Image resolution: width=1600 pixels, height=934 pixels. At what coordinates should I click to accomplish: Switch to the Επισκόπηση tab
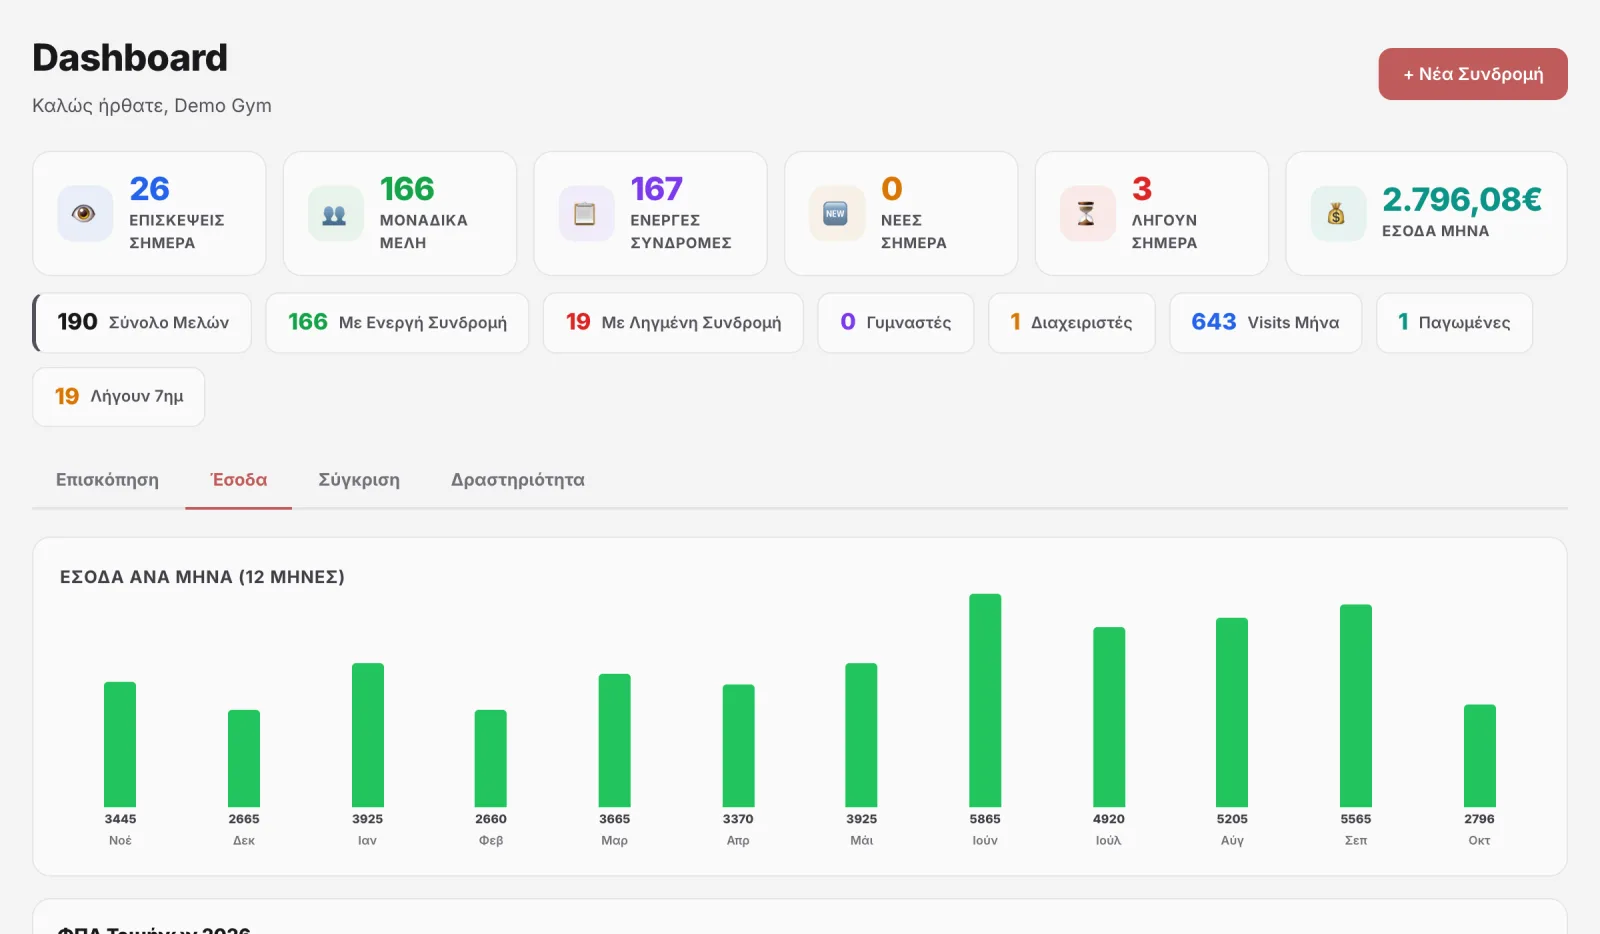(x=107, y=480)
